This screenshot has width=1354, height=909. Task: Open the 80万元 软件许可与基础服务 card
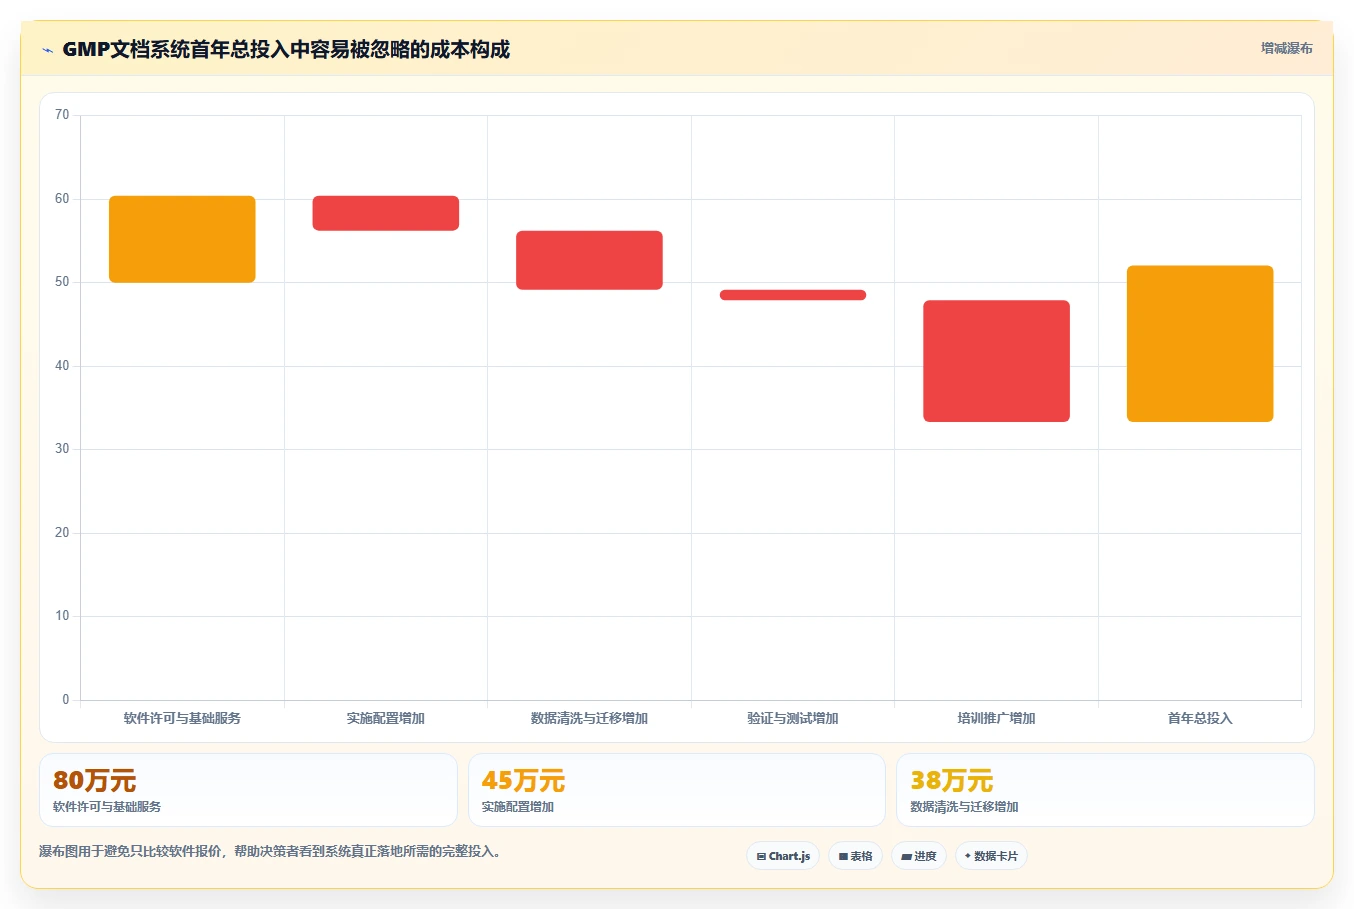248,790
